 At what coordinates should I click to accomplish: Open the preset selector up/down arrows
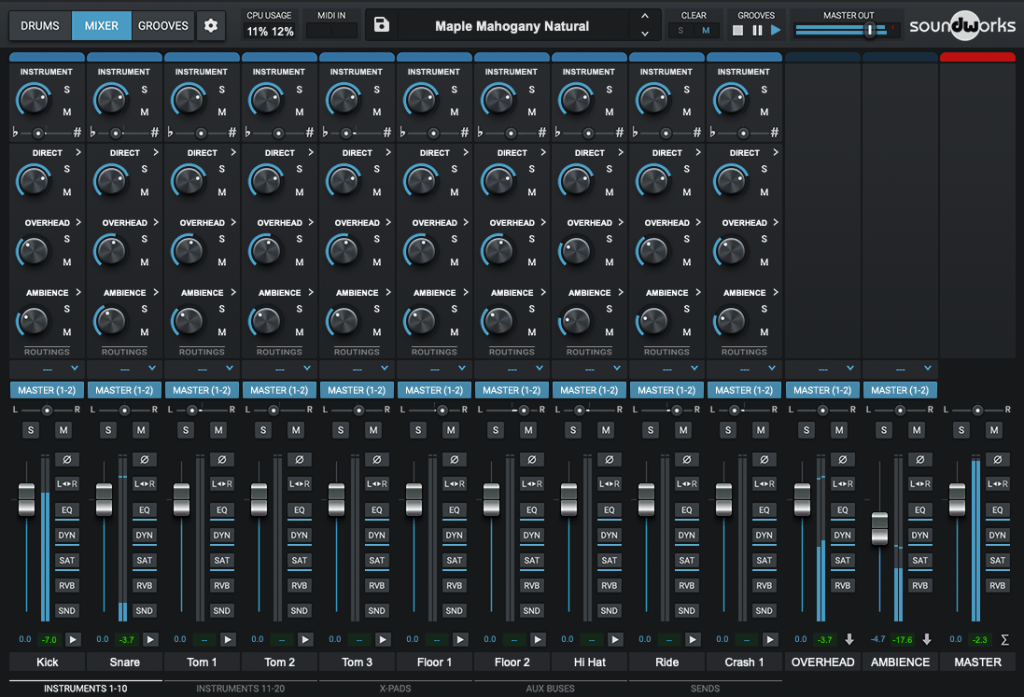[645, 26]
